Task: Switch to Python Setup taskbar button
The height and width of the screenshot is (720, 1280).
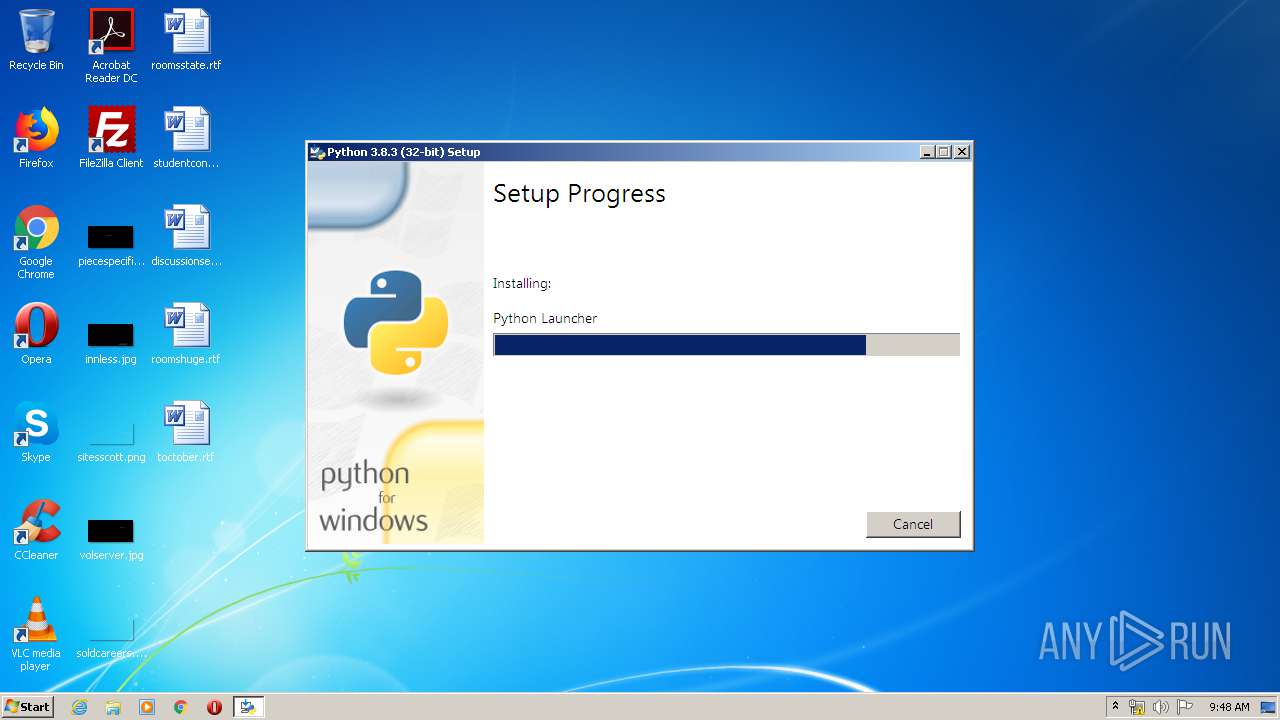Action: pyautogui.click(x=248, y=707)
